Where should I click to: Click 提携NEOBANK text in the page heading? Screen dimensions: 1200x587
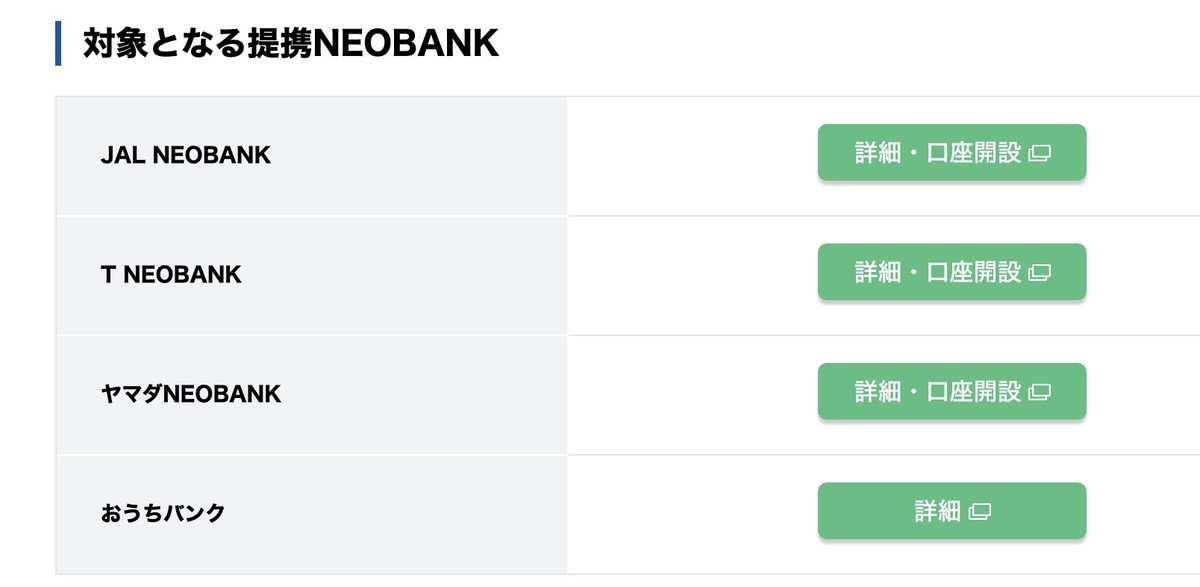(372, 44)
